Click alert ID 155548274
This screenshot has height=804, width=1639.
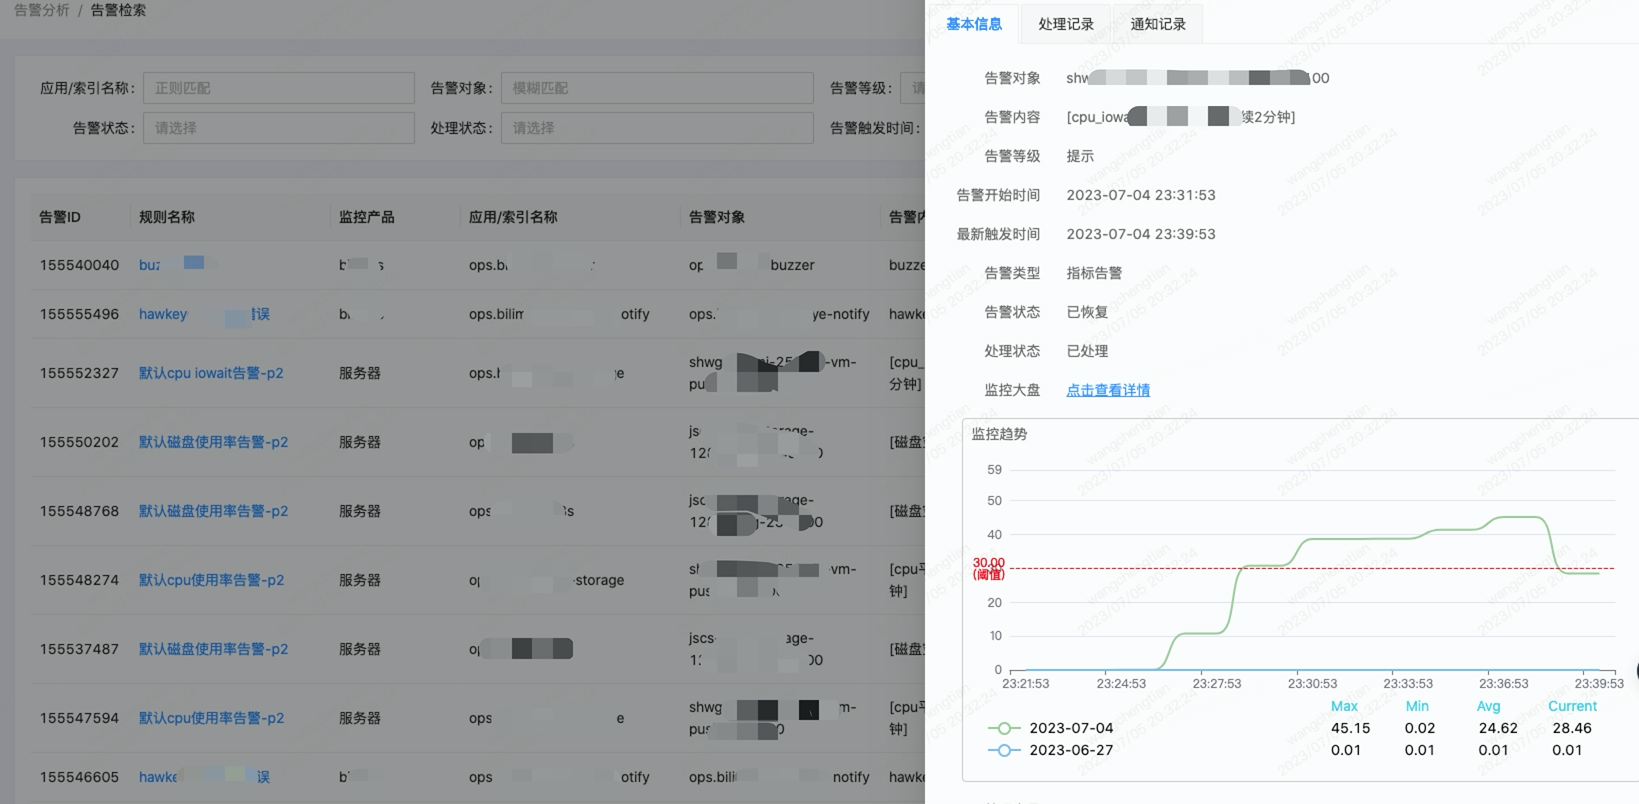pos(79,580)
